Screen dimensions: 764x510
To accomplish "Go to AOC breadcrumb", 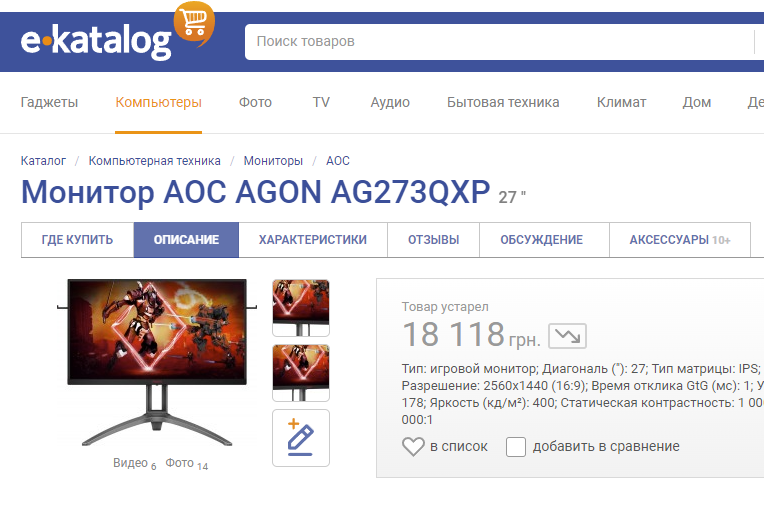I will click(338, 161).
